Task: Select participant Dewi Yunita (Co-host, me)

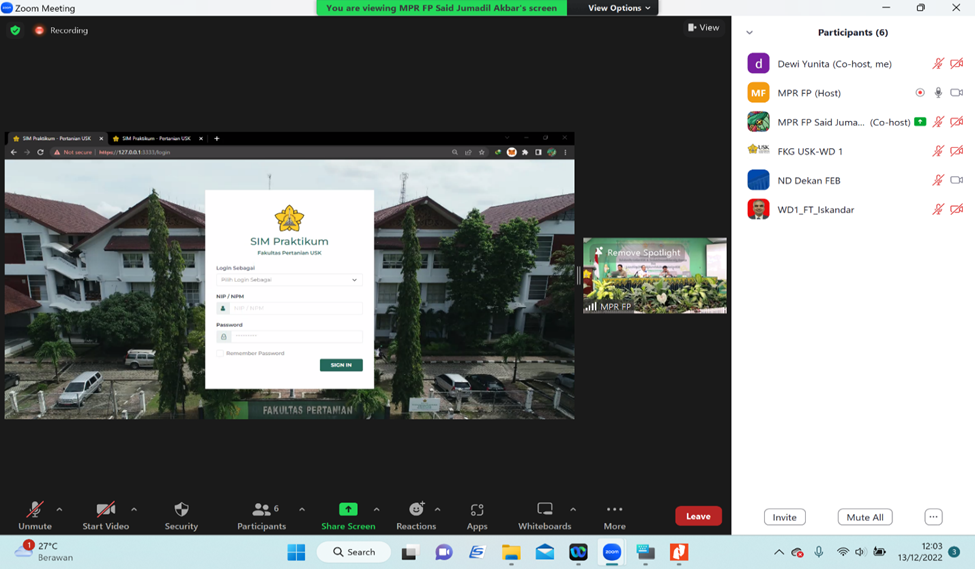Action: coord(854,63)
